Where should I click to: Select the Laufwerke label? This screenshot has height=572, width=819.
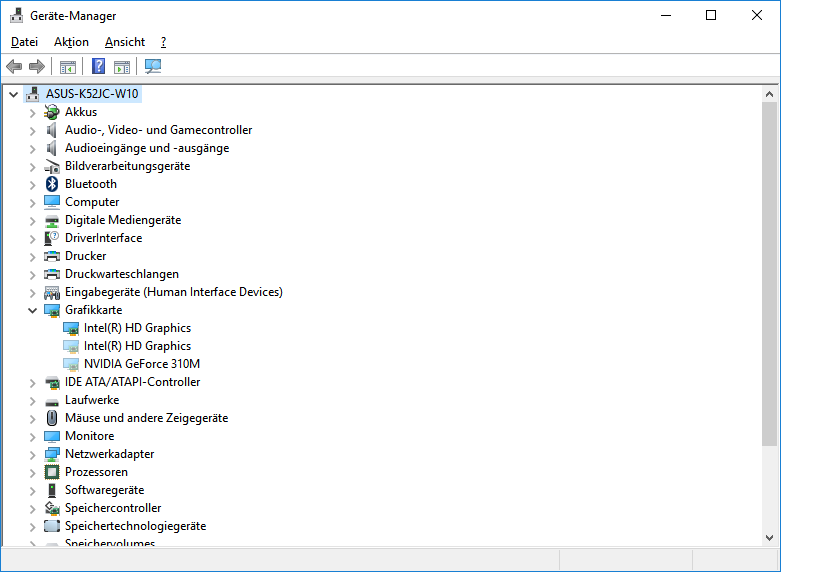92,400
